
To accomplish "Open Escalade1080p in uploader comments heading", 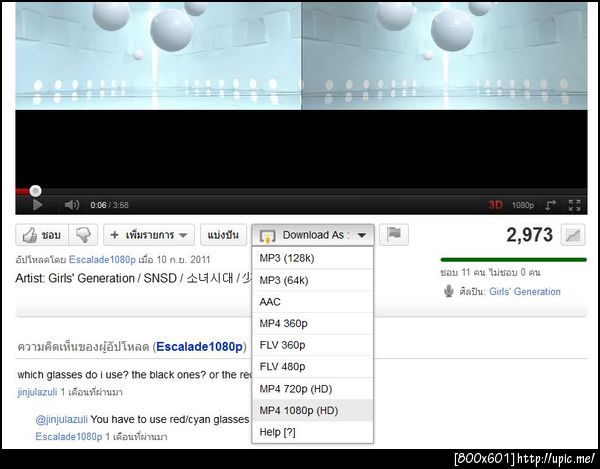I will click(199, 347).
